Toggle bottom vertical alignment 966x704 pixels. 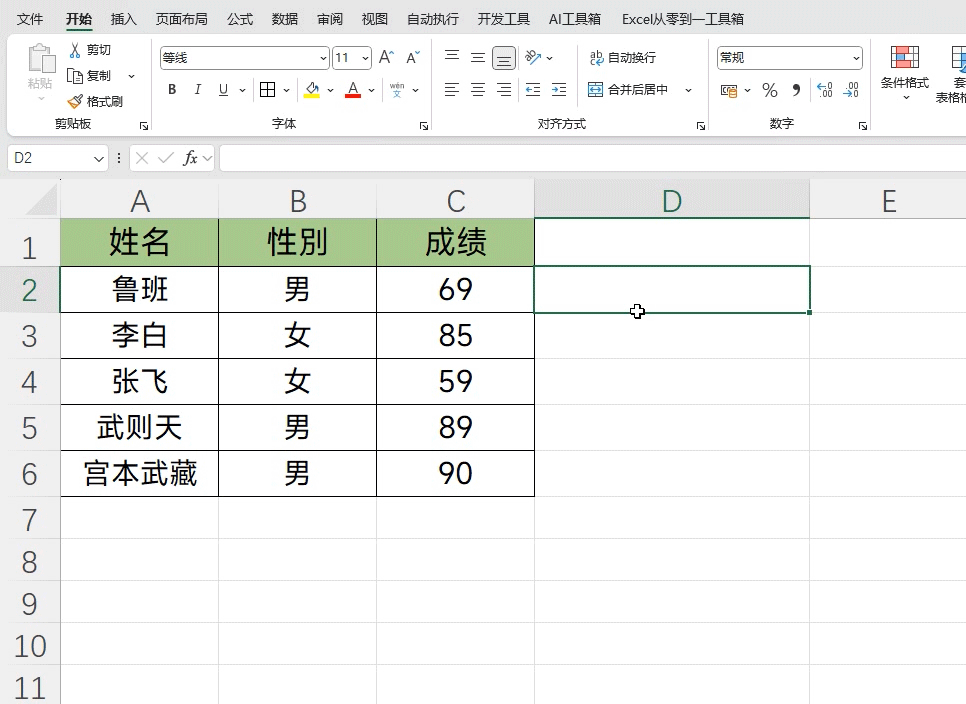tap(503, 58)
